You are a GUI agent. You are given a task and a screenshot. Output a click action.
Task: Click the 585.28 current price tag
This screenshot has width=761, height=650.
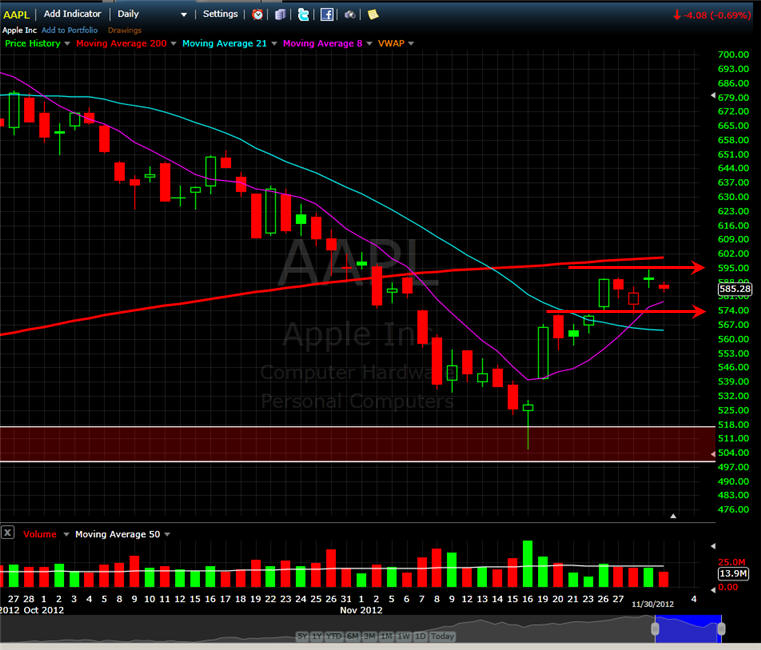[x=735, y=289]
